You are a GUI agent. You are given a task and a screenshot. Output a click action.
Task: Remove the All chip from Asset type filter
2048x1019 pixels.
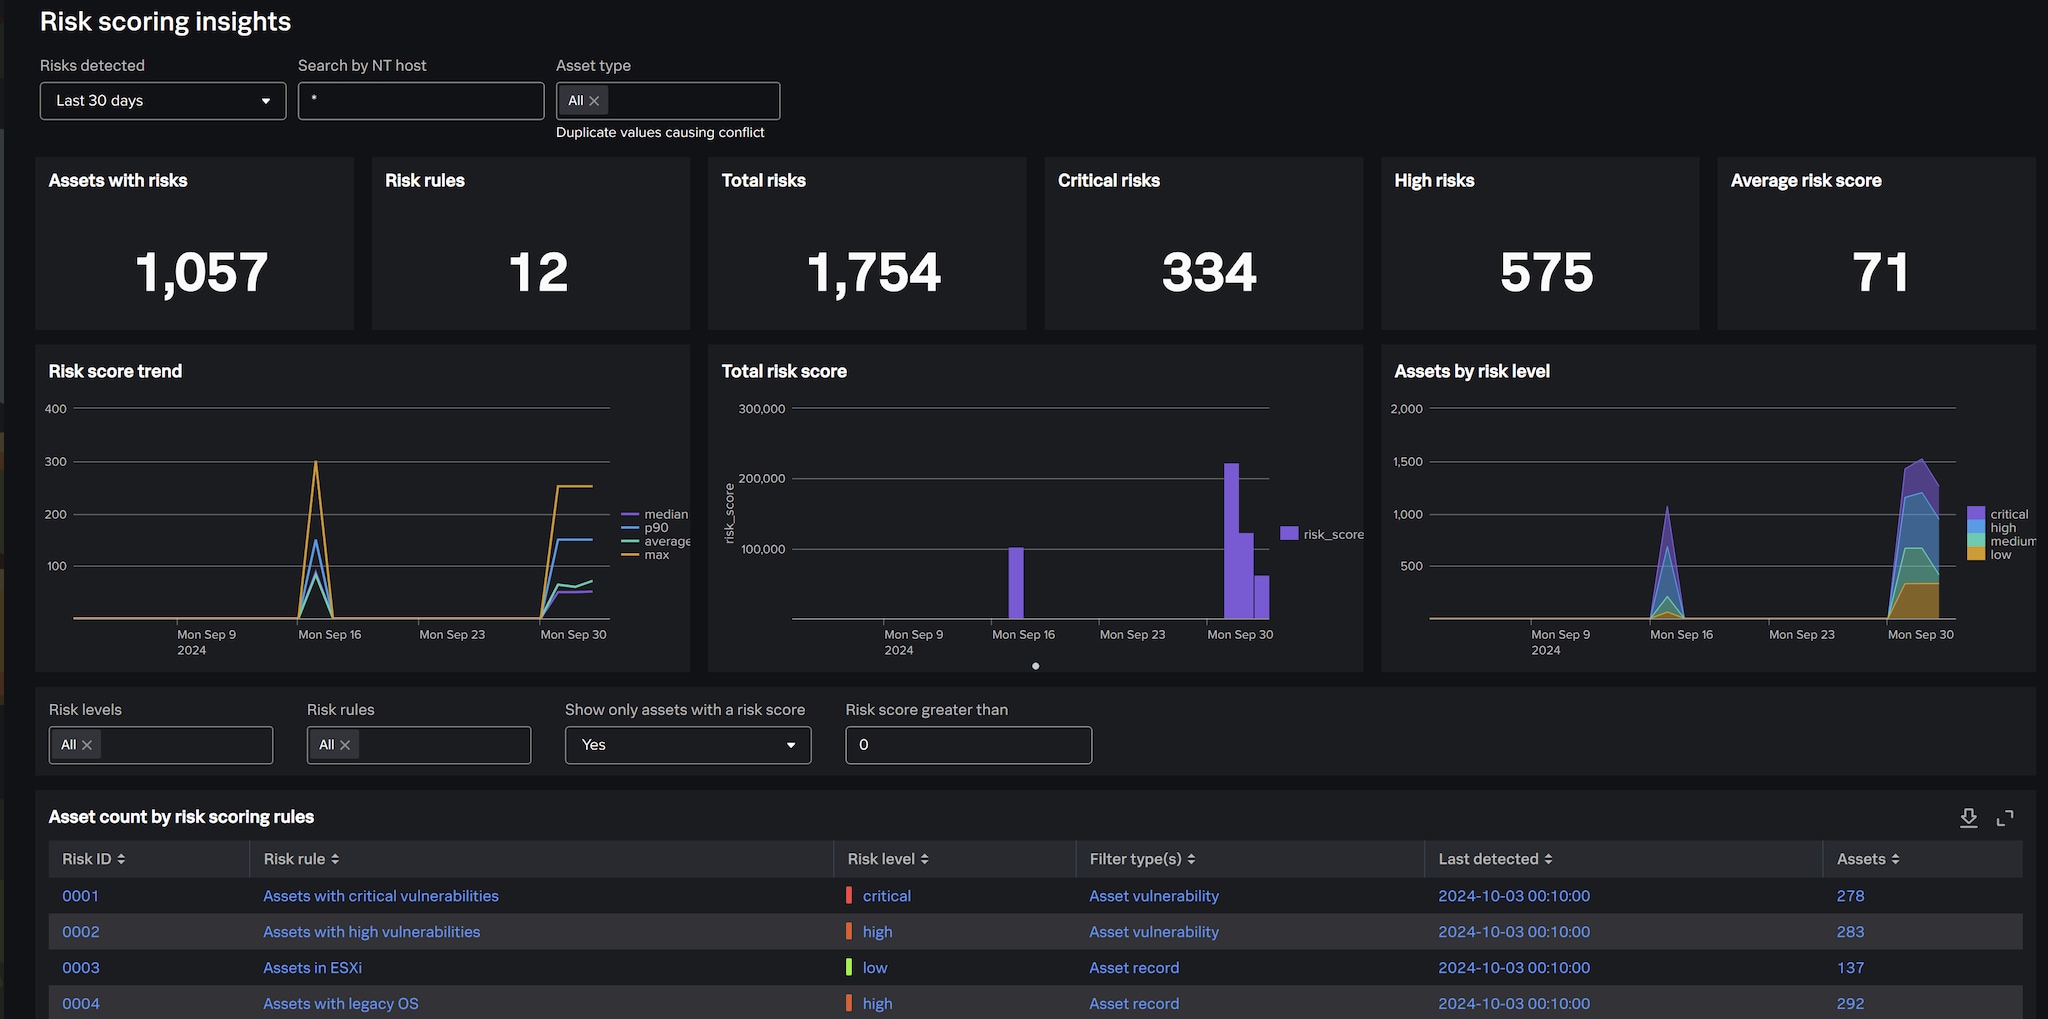(x=596, y=100)
